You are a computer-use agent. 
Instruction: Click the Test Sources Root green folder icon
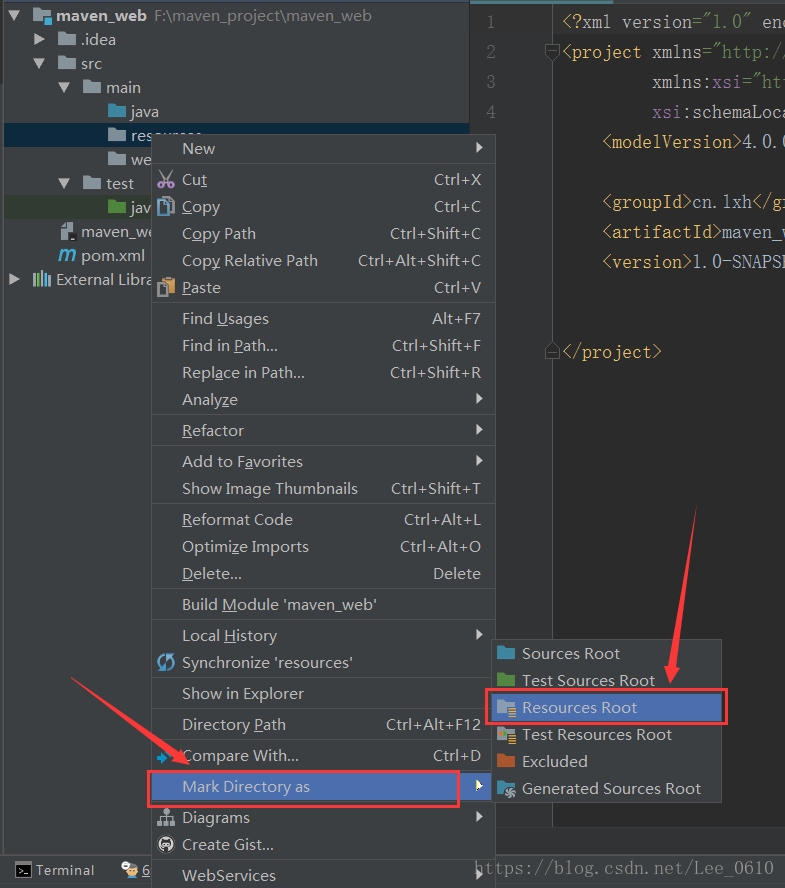tap(506, 681)
